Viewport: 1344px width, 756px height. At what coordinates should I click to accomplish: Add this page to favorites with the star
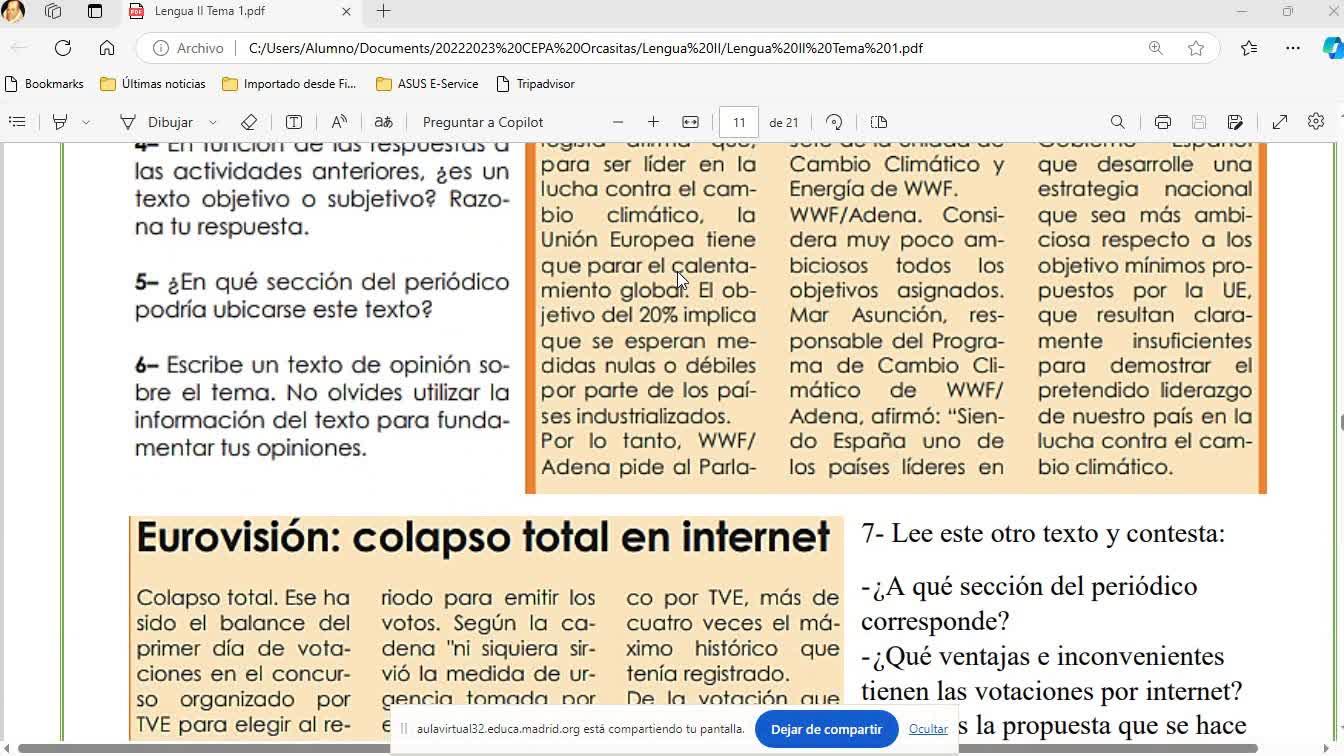pos(1196,48)
